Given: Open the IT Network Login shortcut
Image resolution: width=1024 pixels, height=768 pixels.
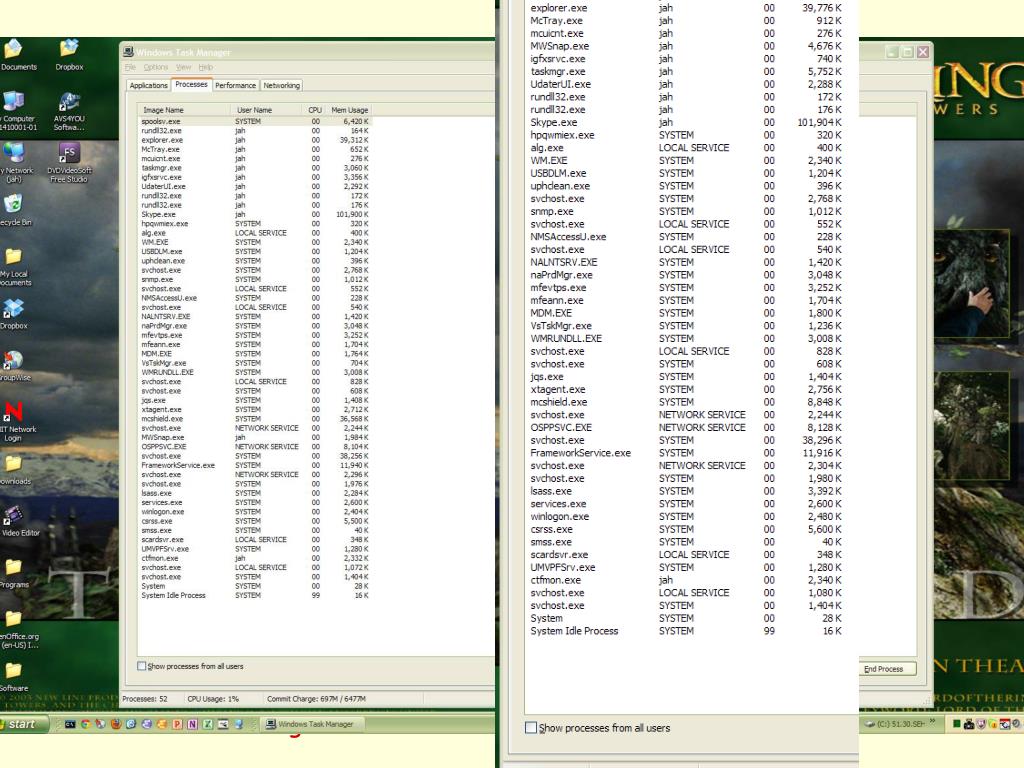Looking at the screenshot, I should tap(16, 422).
